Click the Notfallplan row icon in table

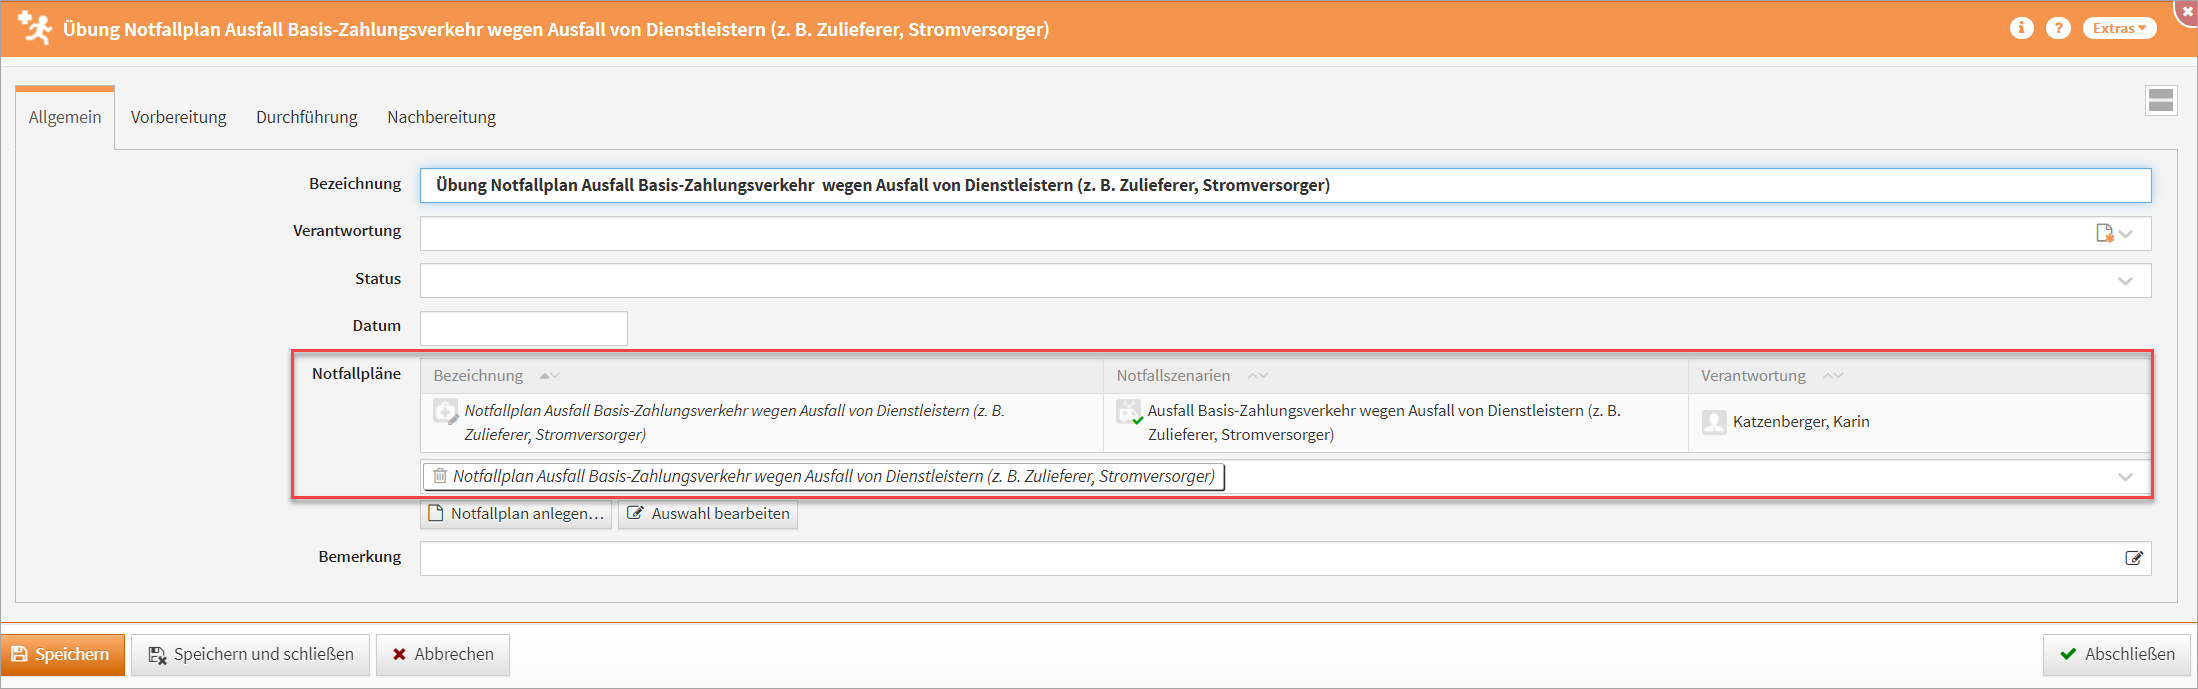[445, 411]
